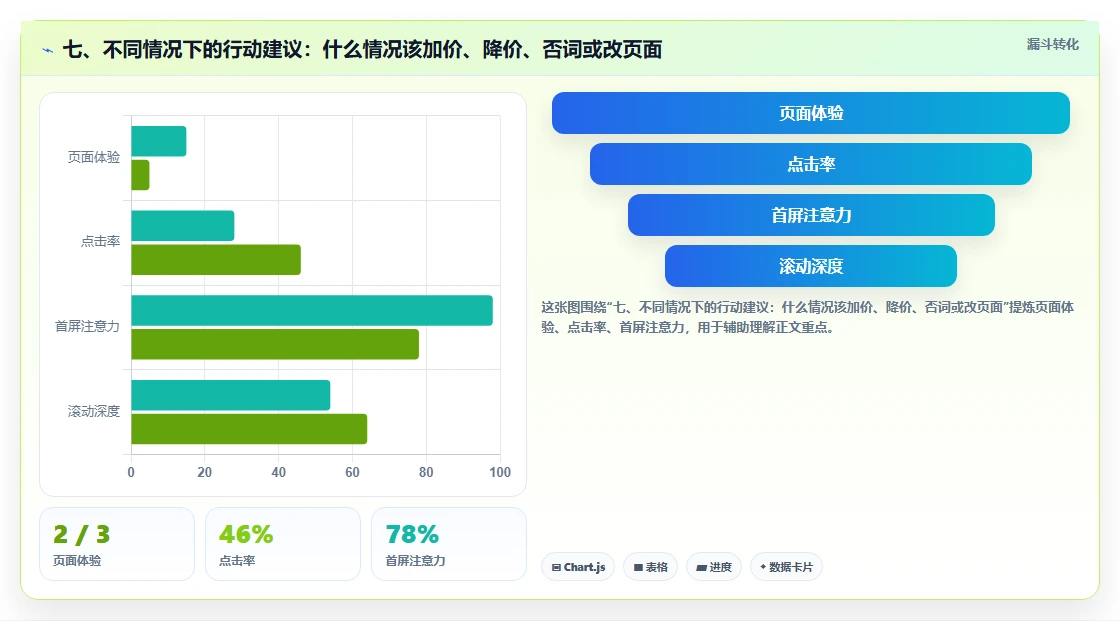This screenshot has height=621, width=1120.
Task: Click the 数据卡片 tag chip
Action: point(786,567)
